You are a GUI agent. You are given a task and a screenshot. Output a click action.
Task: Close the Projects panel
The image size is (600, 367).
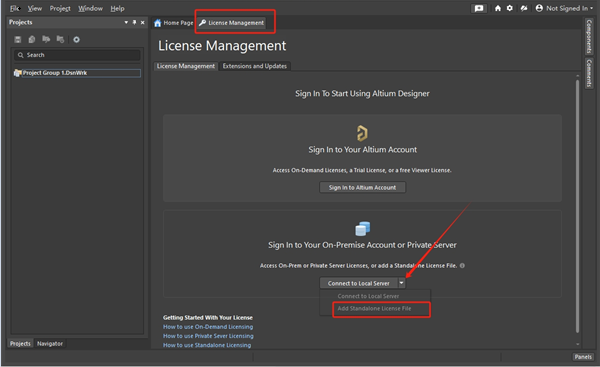click(x=142, y=23)
